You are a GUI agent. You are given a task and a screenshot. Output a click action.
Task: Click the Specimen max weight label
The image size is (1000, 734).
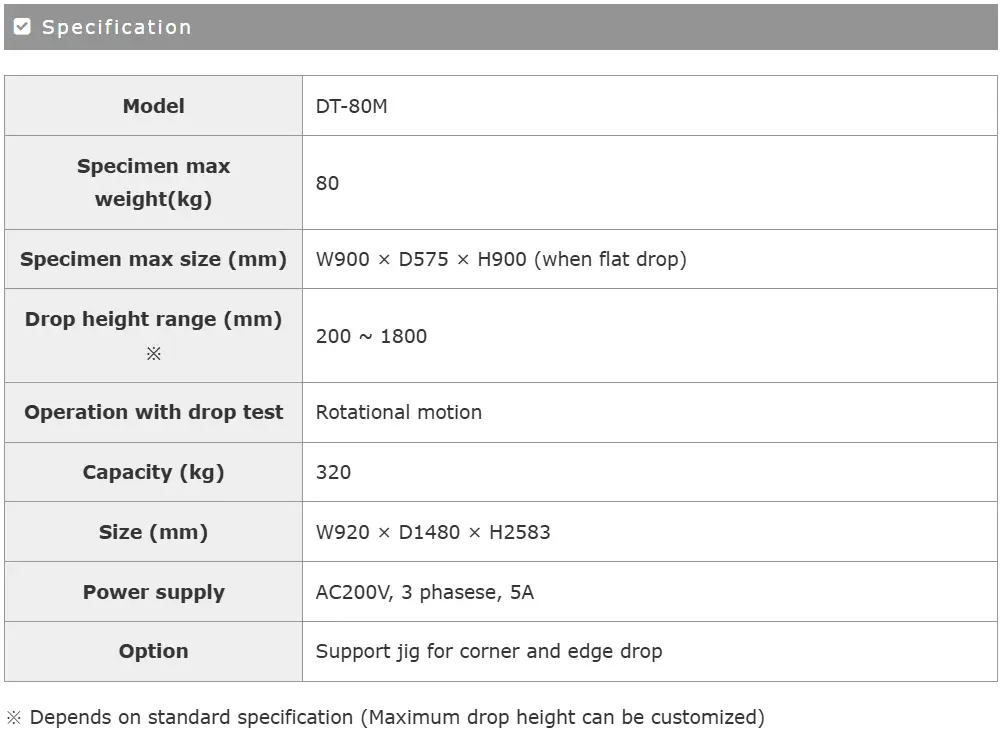(153, 183)
